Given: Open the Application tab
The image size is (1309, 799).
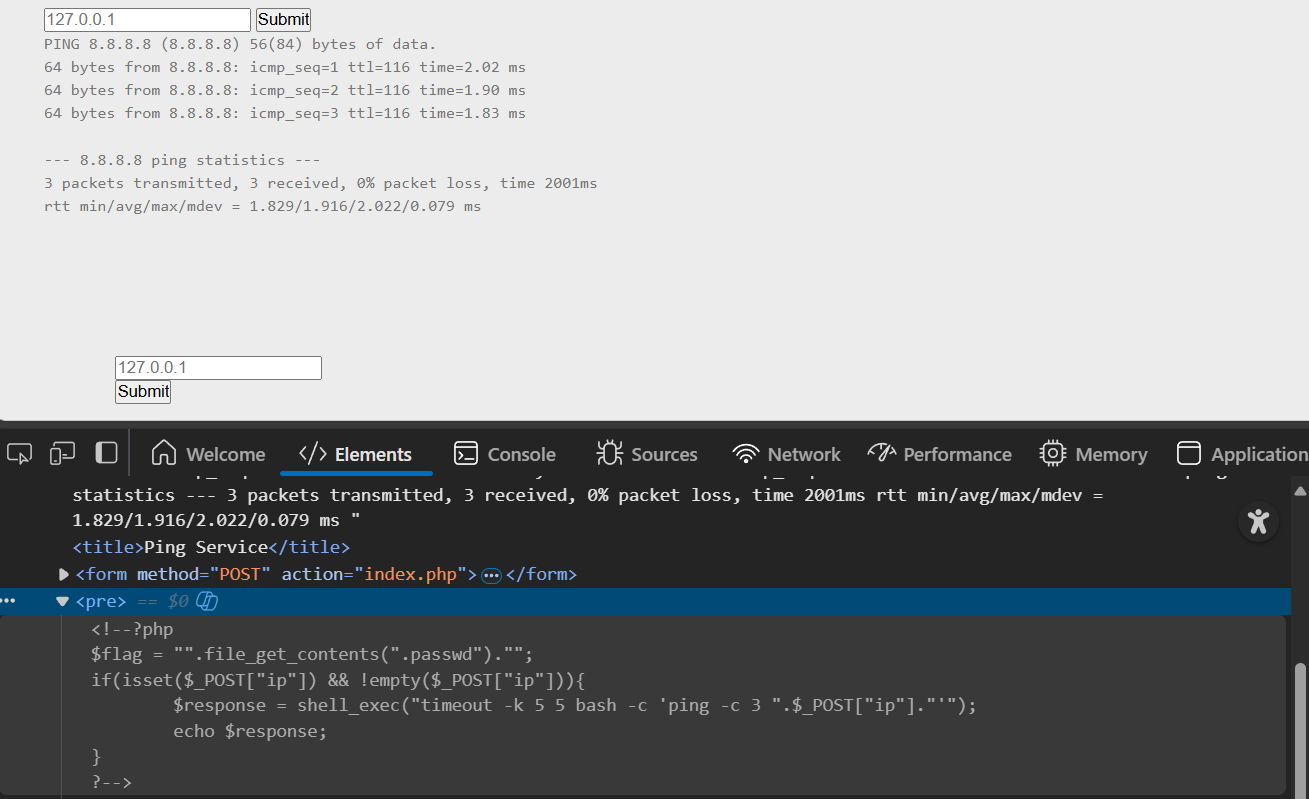Looking at the screenshot, I should click(x=1243, y=454).
